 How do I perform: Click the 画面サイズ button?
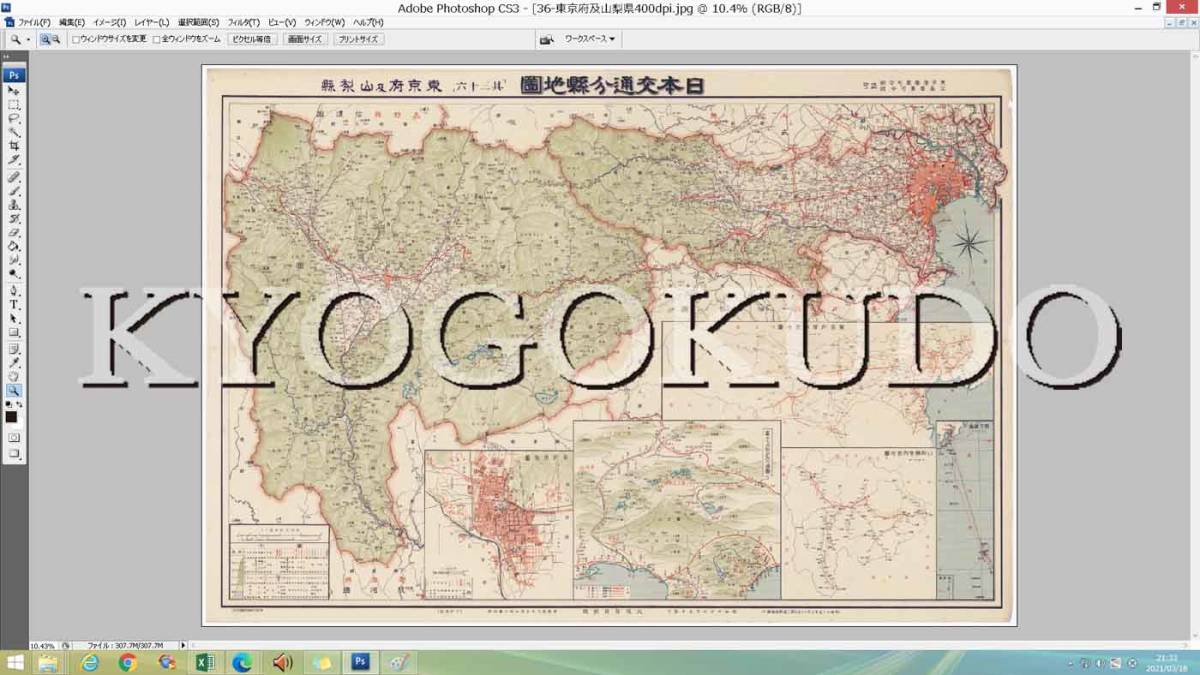[305, 40]
